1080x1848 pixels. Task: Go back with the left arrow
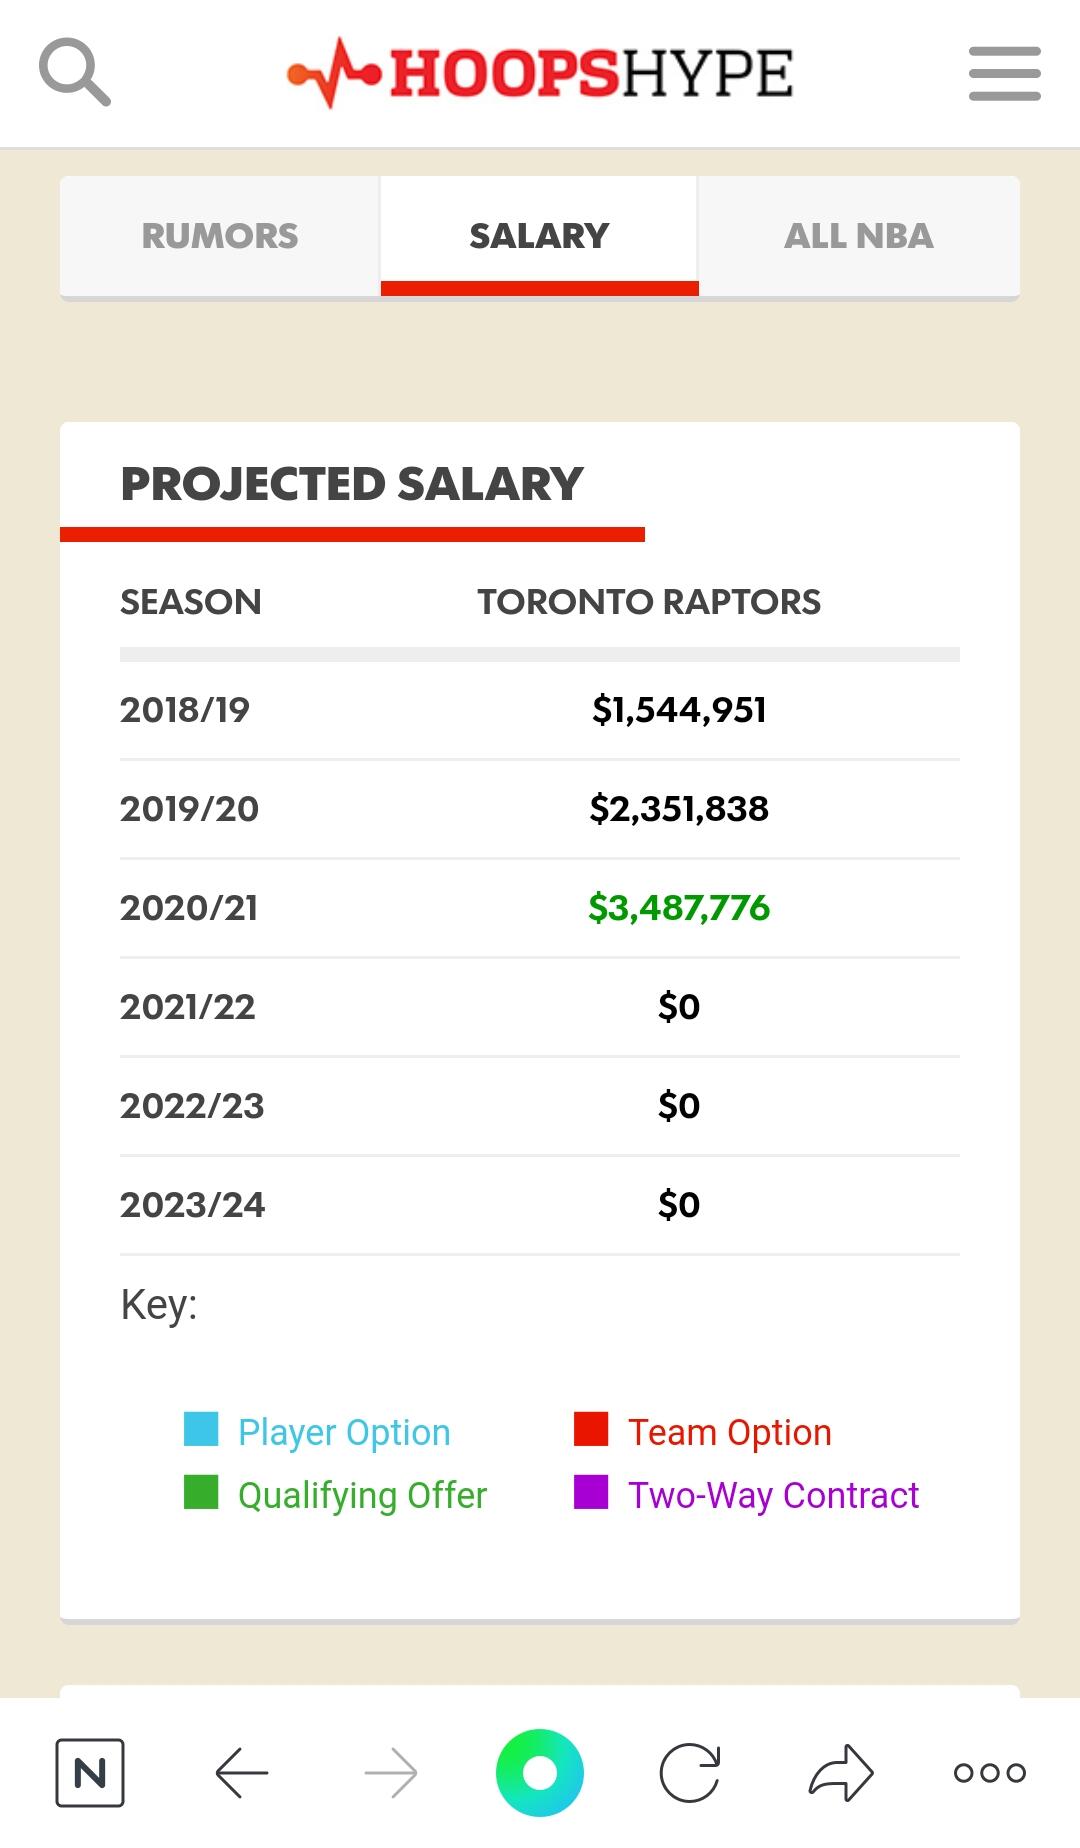point(242,1773)
